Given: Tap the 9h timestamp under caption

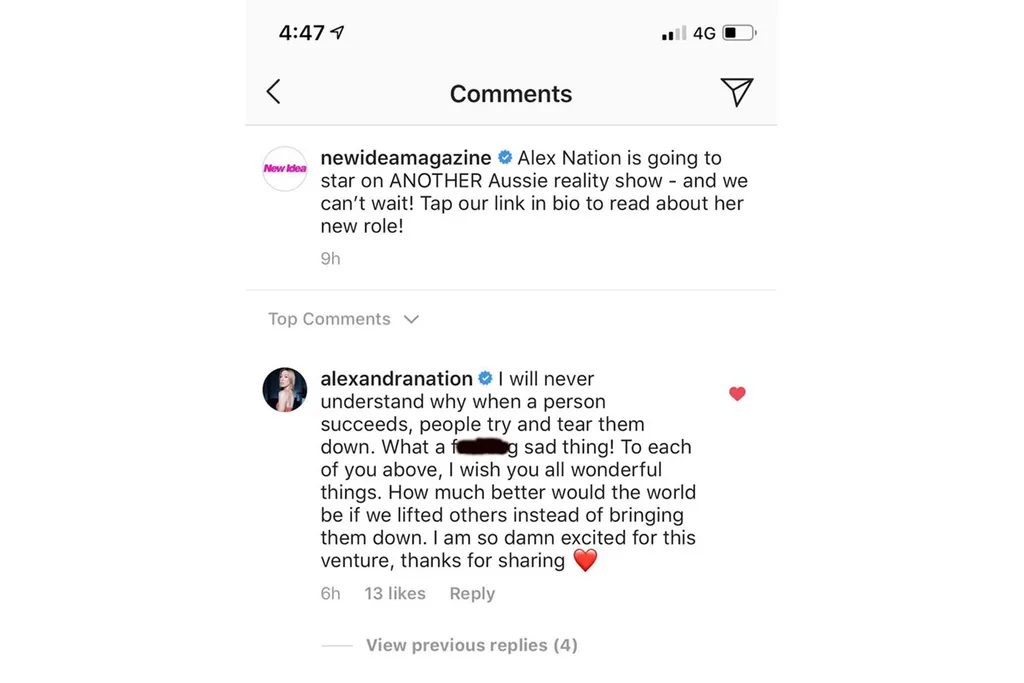Looking at the screenshot, I should (330, 258).
